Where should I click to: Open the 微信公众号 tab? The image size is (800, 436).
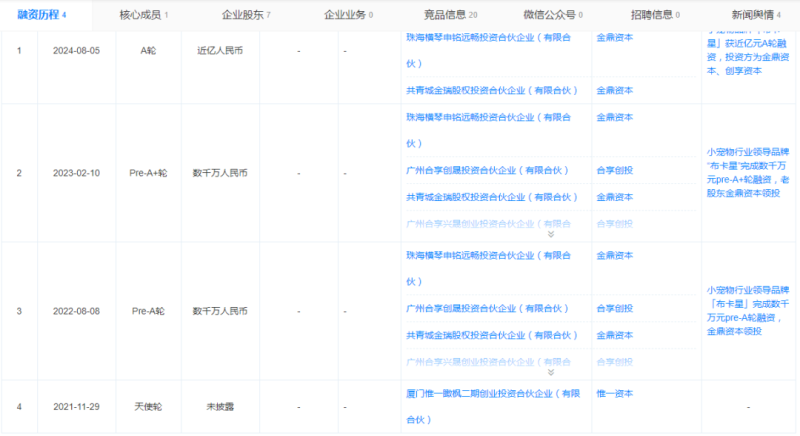553,15
